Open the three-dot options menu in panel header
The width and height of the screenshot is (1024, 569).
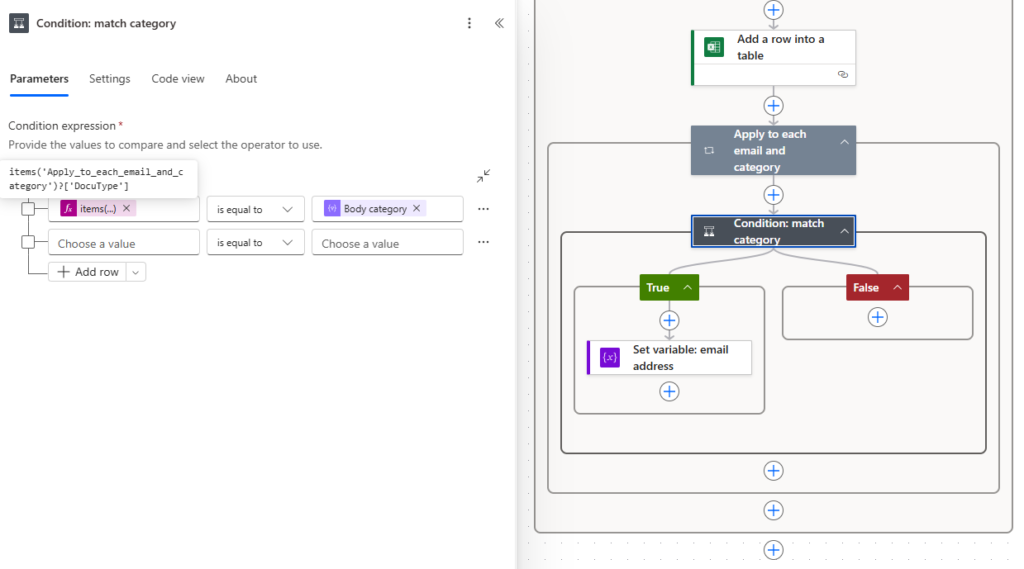click(x=469, y=24)
